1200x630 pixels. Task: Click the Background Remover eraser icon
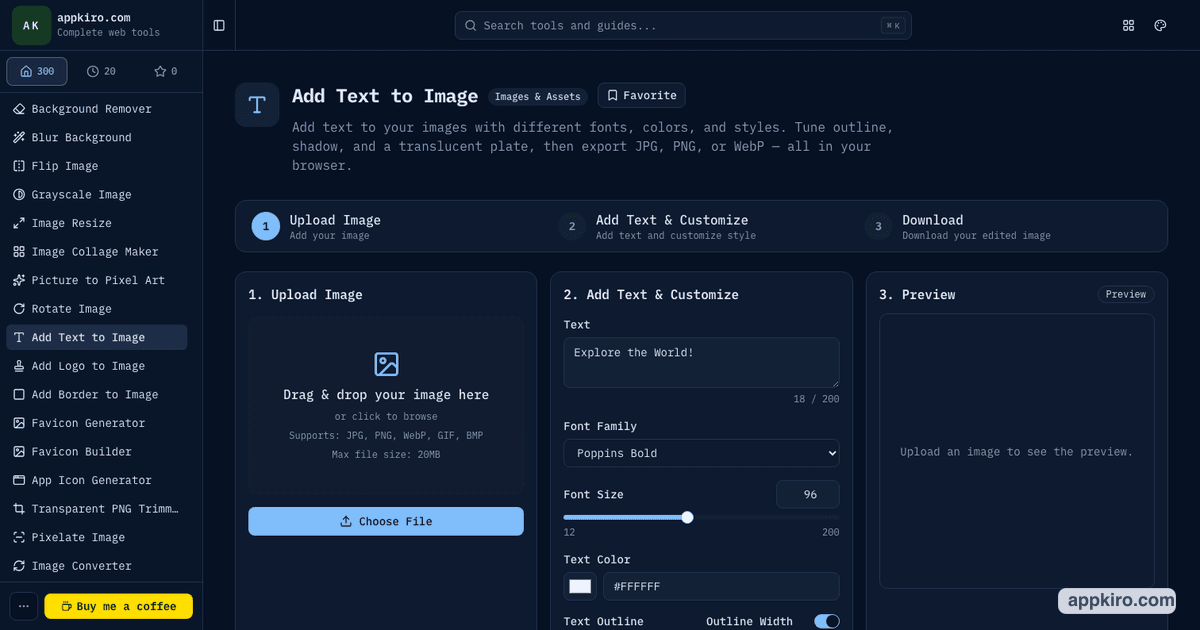click(x=19, y=109)
